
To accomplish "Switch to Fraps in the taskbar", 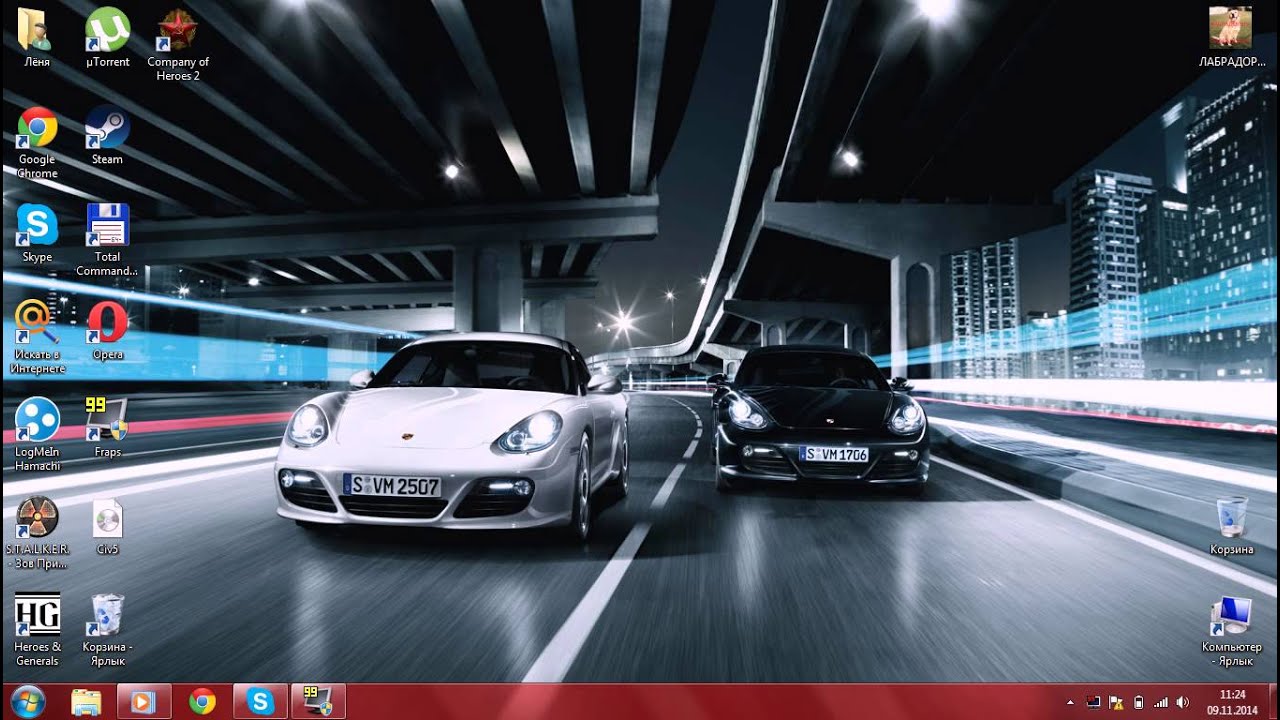I will [318, 701].
